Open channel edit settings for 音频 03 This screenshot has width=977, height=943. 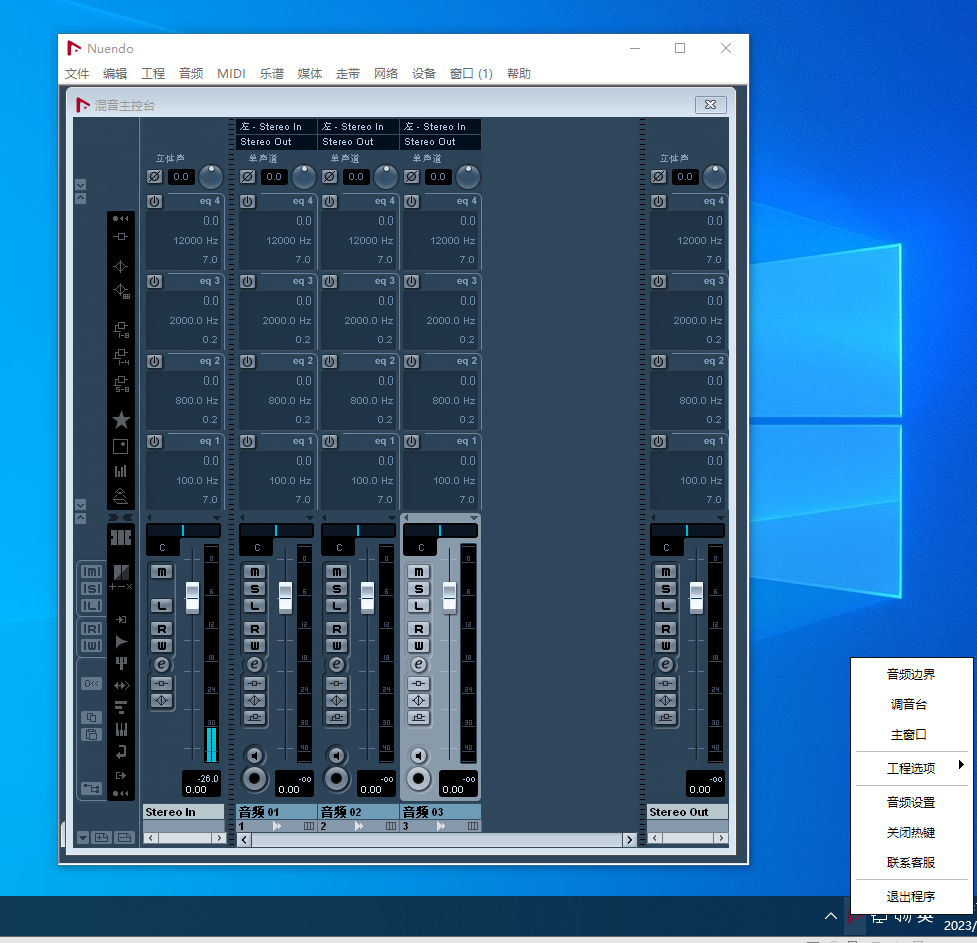[418, 664]
